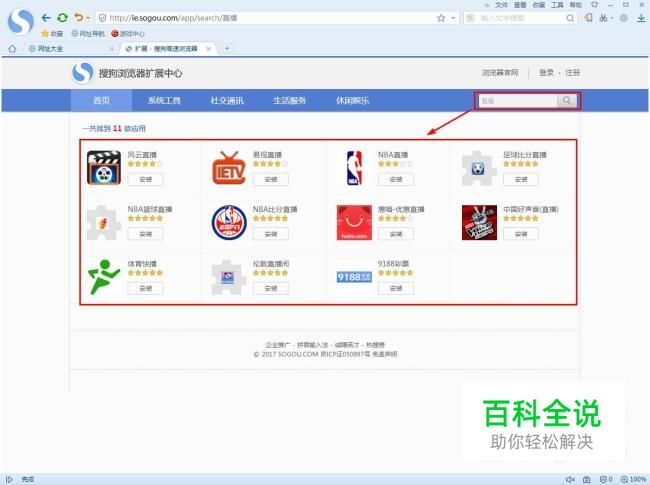Switch to the 网址大全 tab
This screenshot has width=650, height=485.
(x=68, y=48)
